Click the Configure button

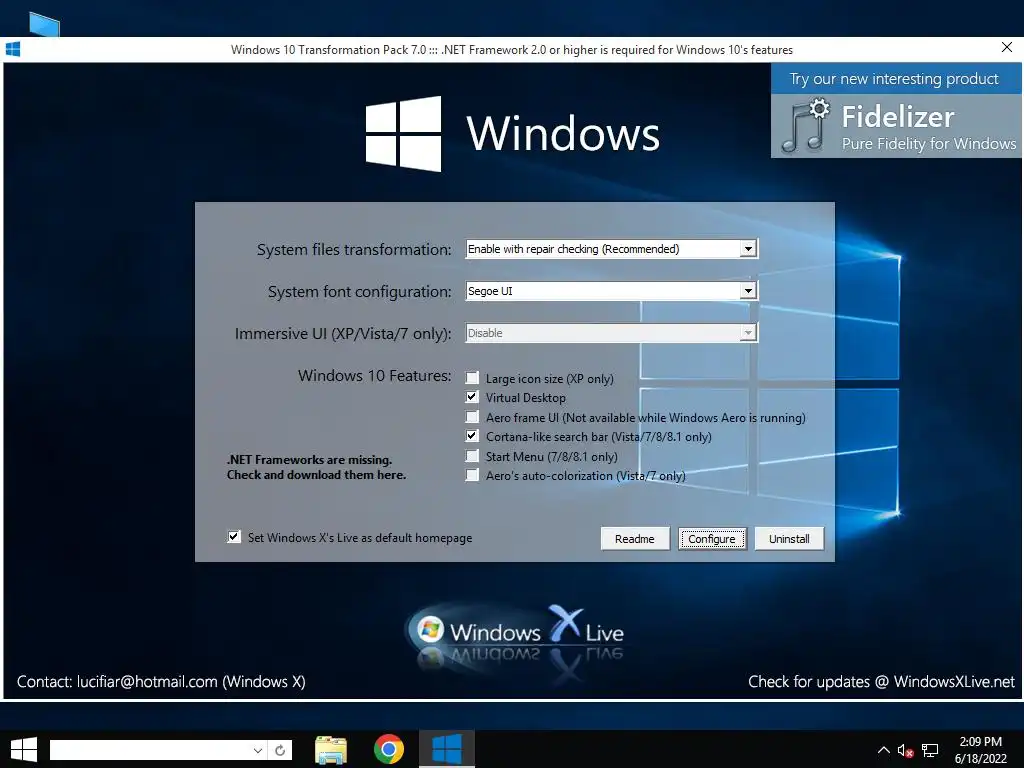712,539
